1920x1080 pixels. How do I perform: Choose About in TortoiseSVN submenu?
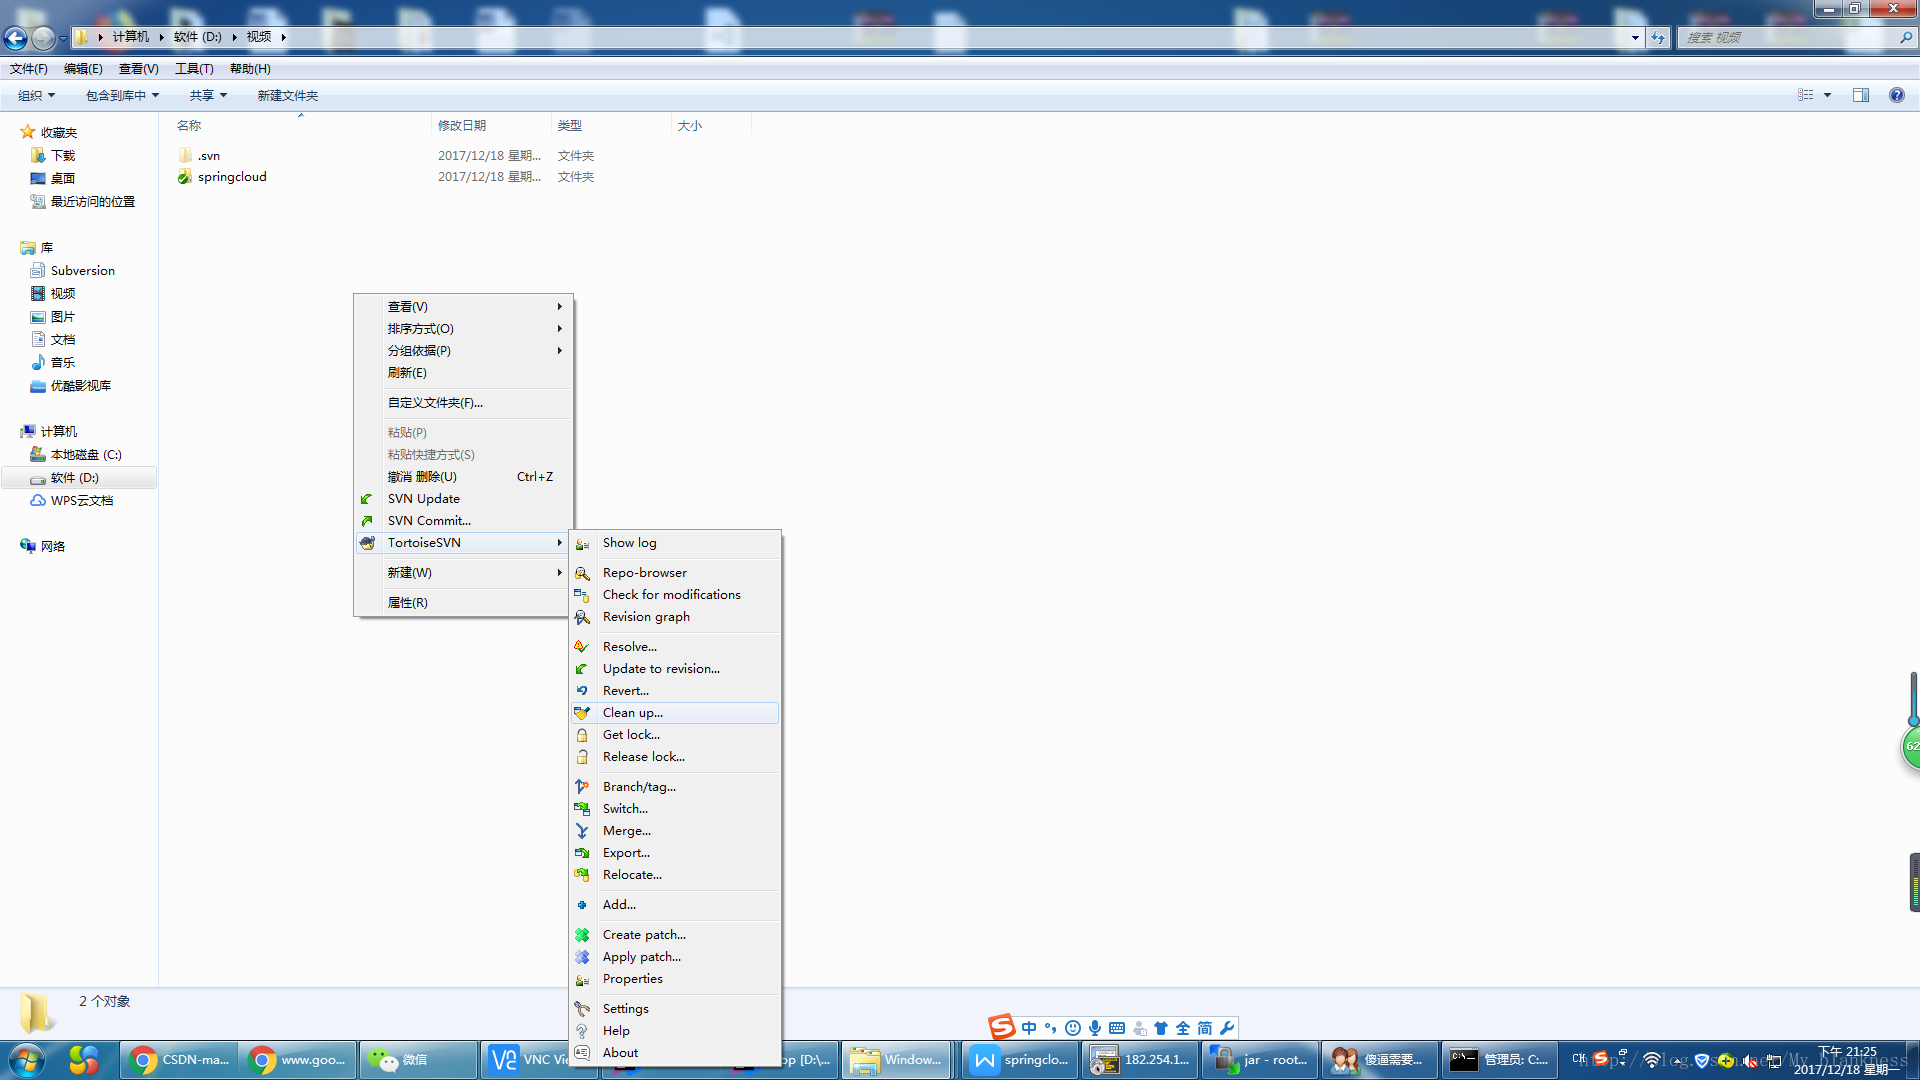coord(675,1053)
